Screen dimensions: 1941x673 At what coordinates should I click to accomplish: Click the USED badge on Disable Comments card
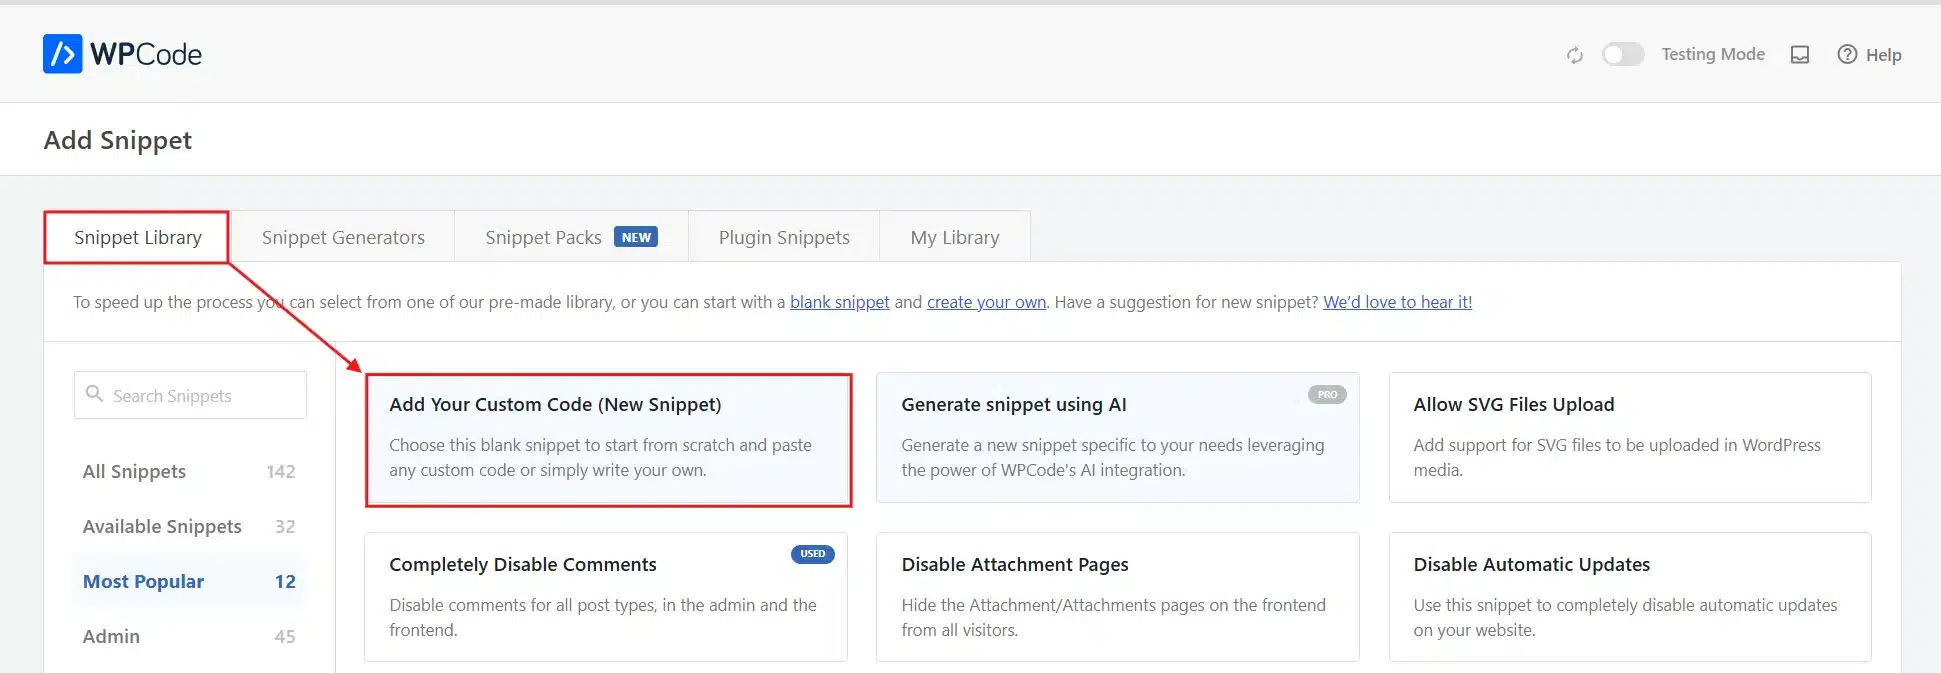812,554
